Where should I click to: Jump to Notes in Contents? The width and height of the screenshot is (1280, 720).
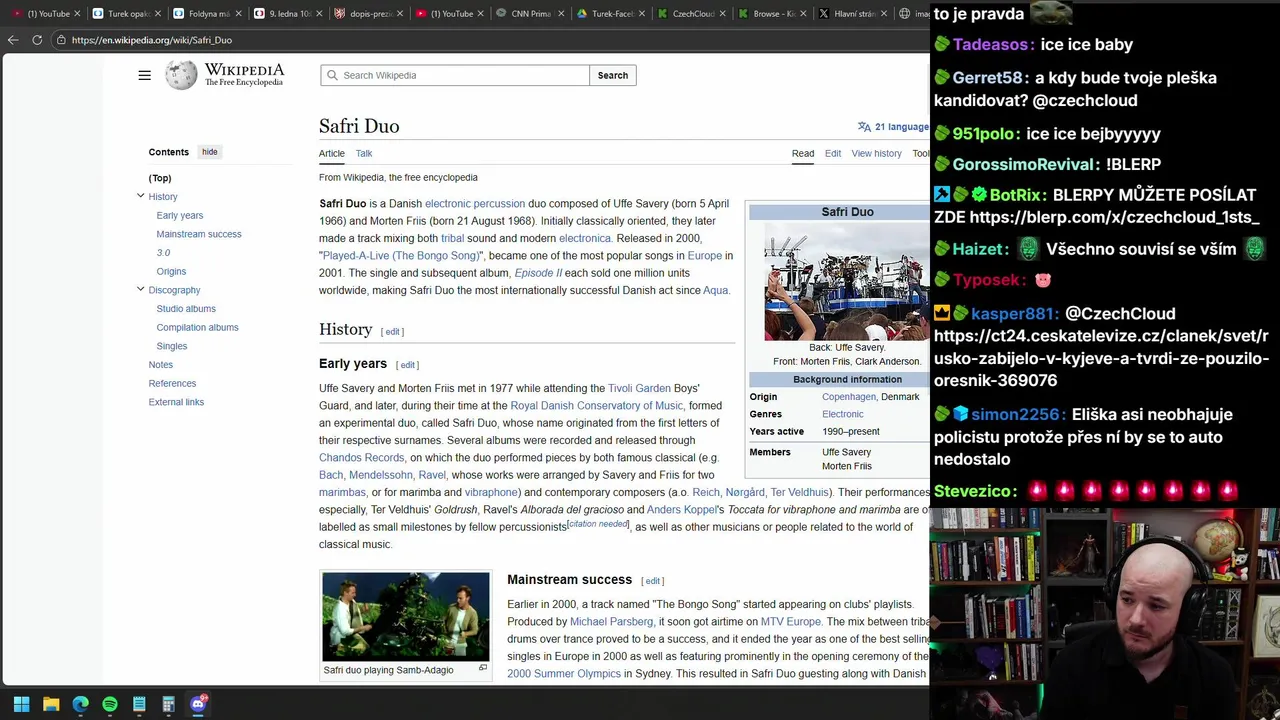(x=161, y=364)
